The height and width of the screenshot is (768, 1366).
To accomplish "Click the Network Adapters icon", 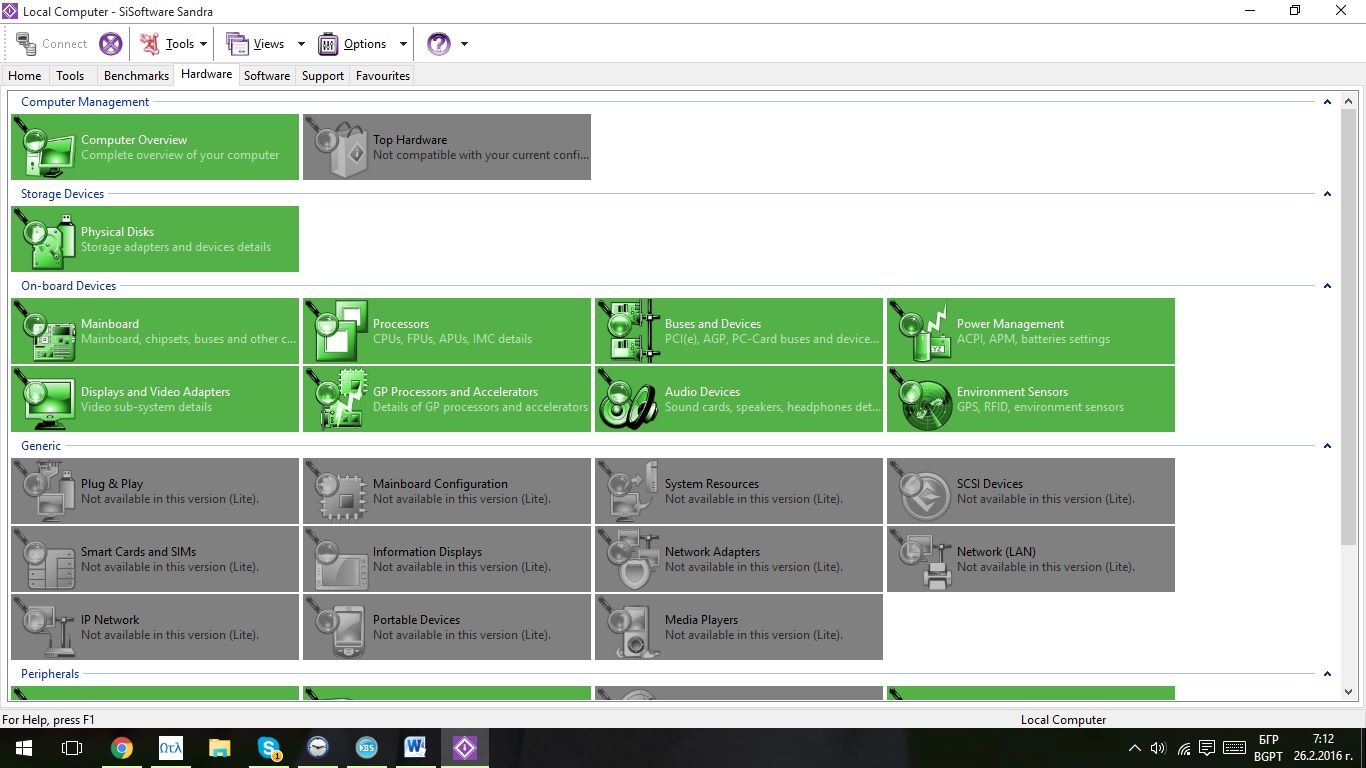I will tap(629, 559).
